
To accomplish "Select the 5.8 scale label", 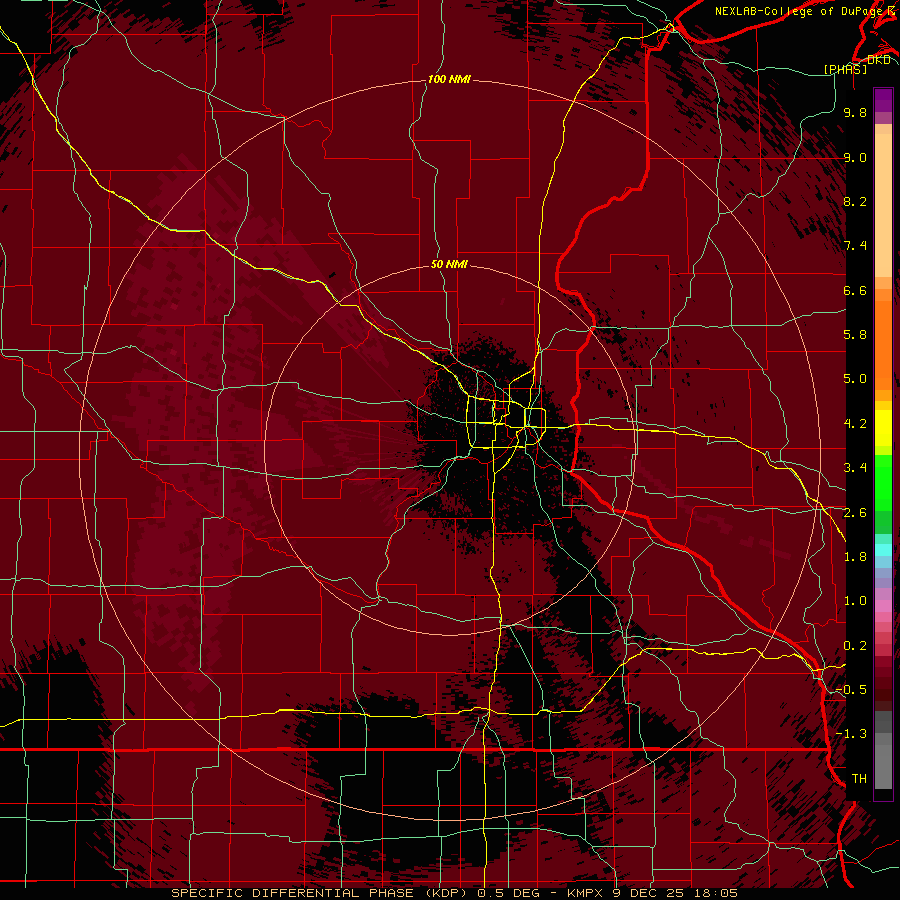I will click(855, 335).
